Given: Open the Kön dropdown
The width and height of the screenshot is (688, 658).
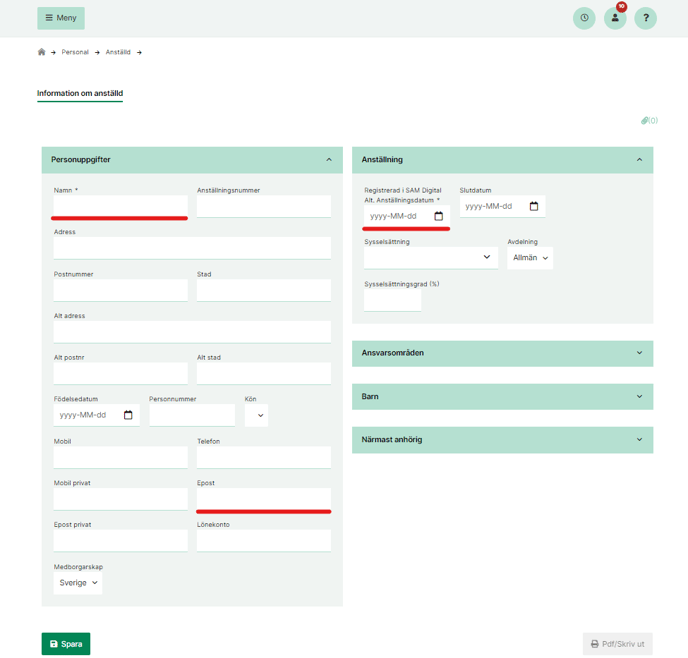Looking at the screenshot, I should tap(257, 416).
